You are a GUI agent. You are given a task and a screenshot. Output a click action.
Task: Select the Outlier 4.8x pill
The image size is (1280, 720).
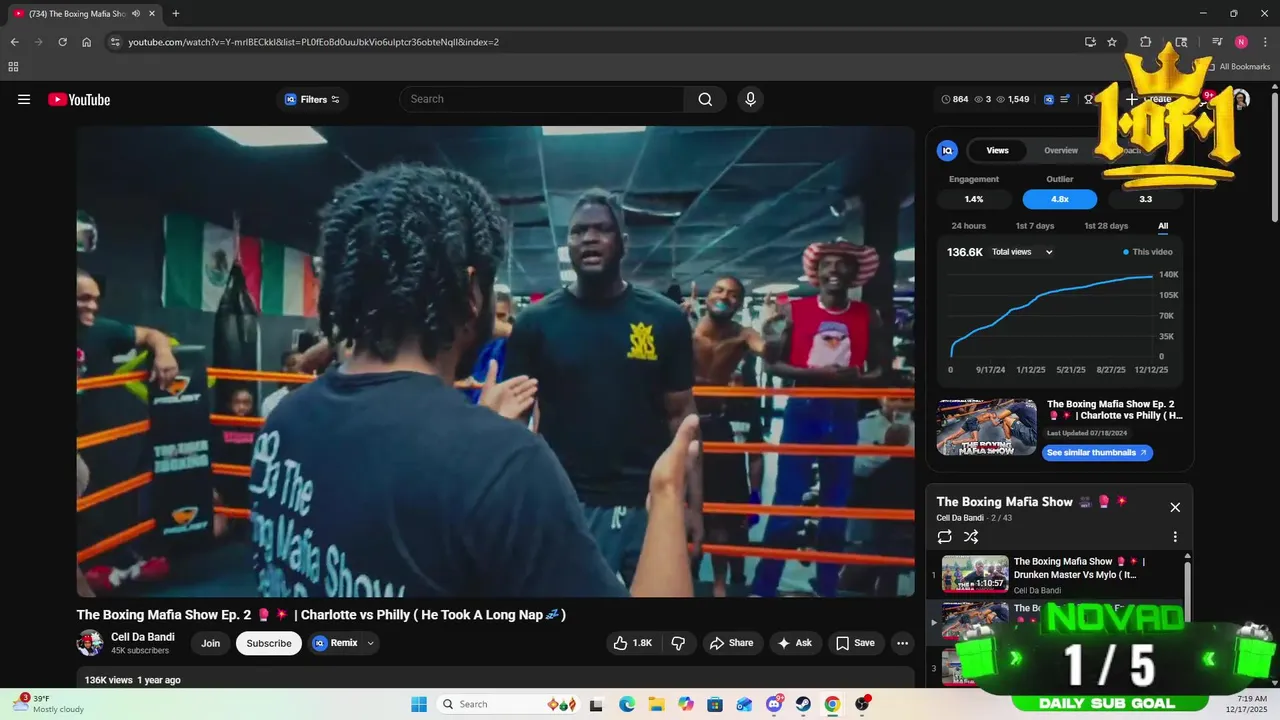[1060, 199]
